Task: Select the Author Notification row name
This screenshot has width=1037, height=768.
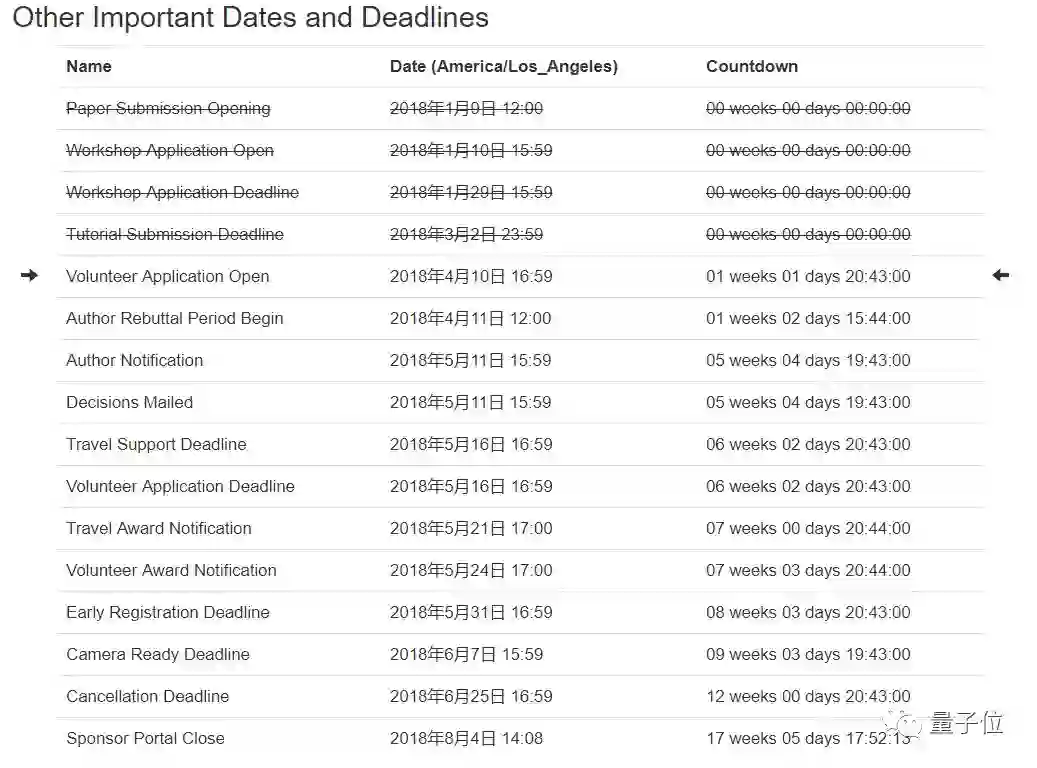Action: 134,361
